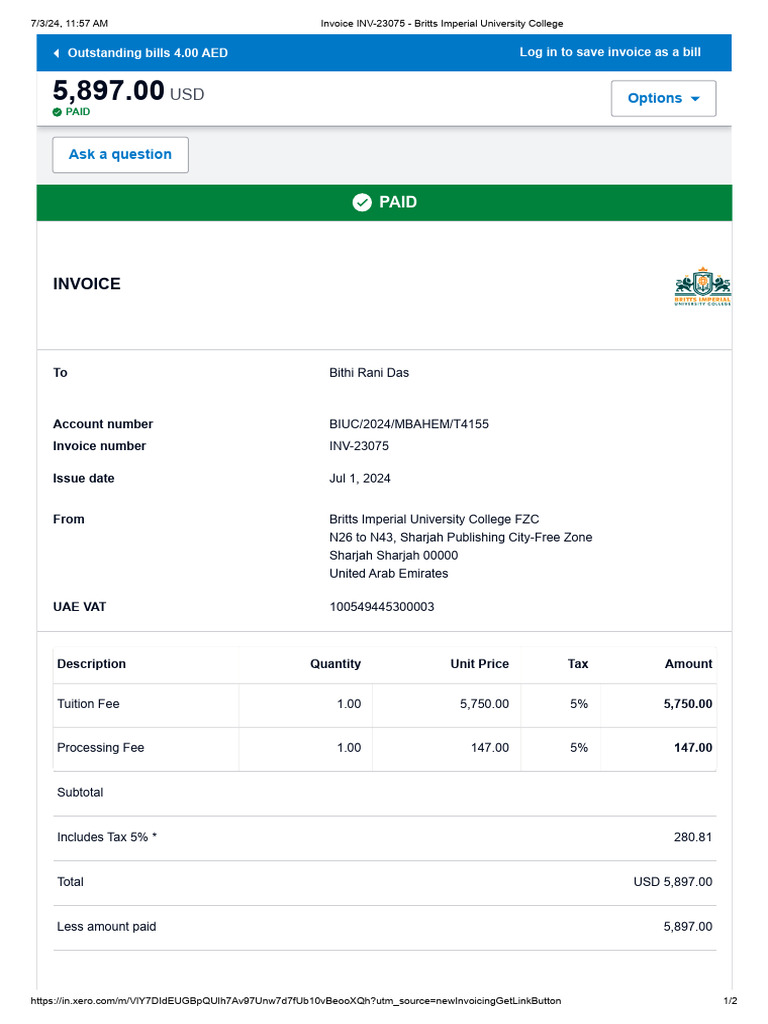Click Log in to save invoice link
Image resolution: width=768 pixels, height=1024 pixels.
[610, 52]
